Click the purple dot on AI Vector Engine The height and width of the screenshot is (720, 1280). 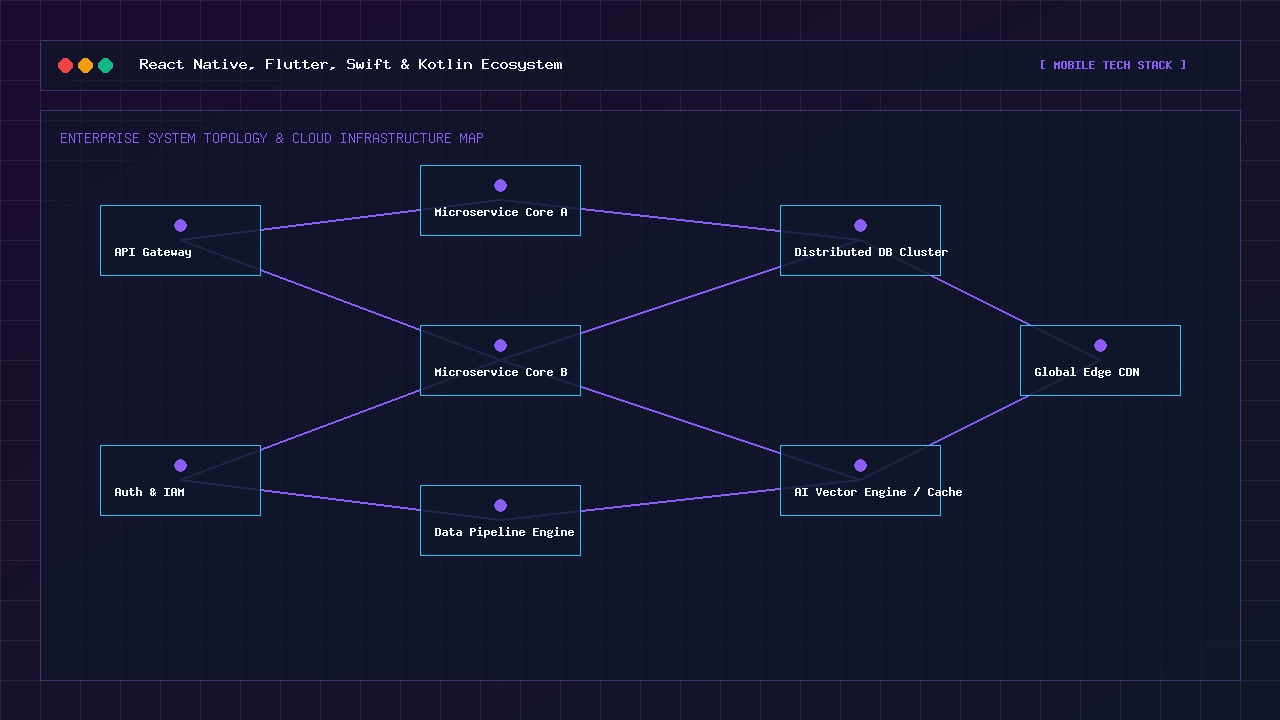[x=860, y=465]
